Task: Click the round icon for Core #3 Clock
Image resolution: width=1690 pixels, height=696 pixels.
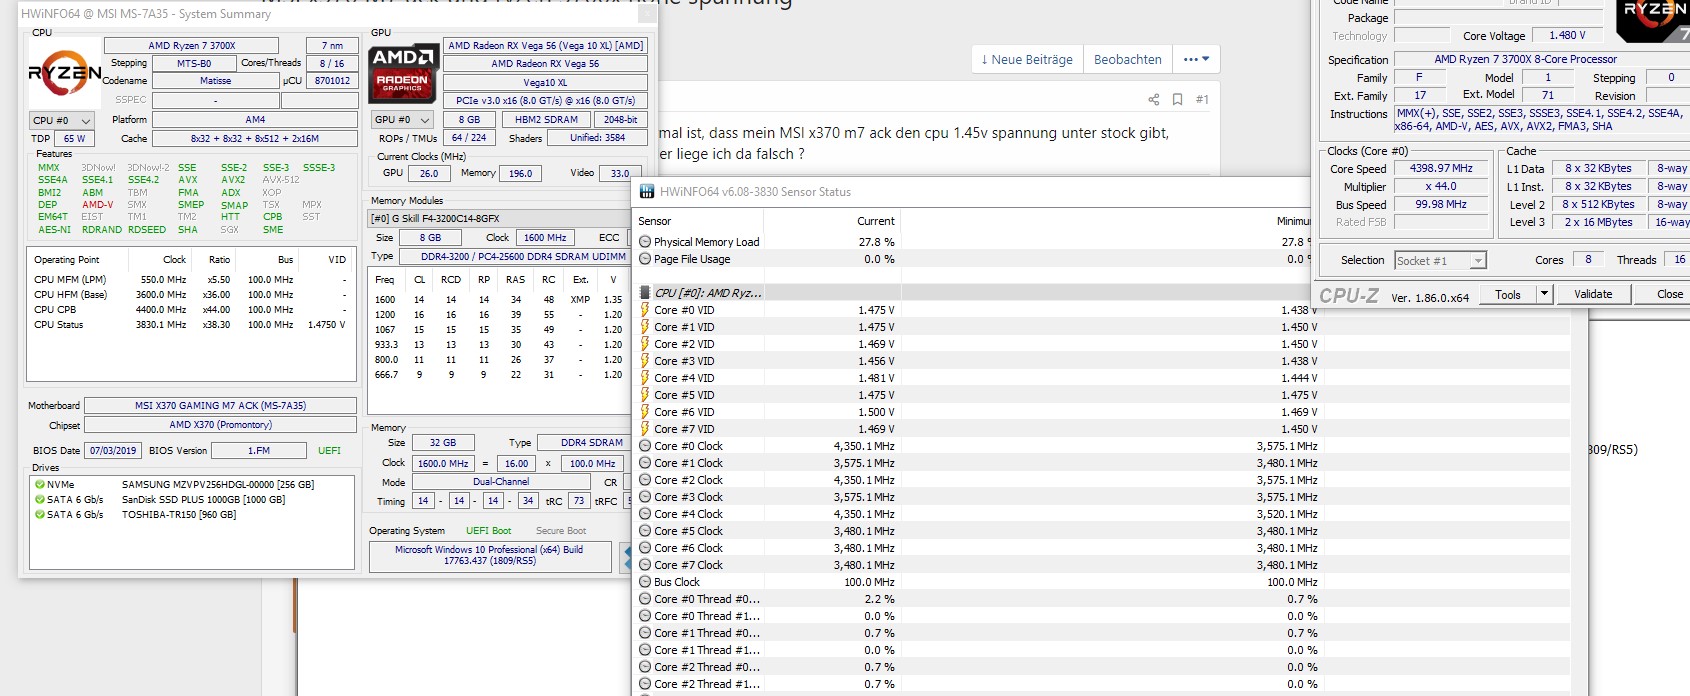Action: pyautogui.click(x=645, y=497)
